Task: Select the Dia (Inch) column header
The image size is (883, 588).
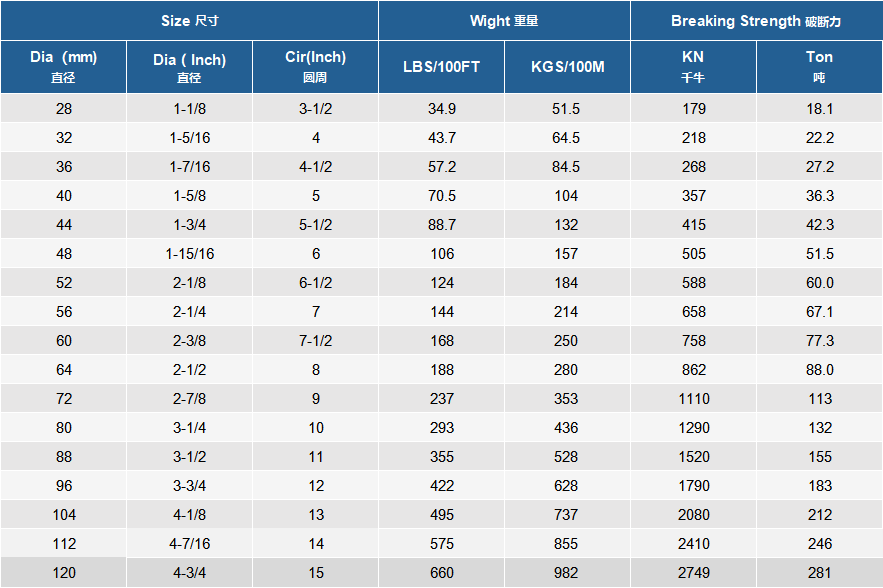Action: click(x=189, y=66)
